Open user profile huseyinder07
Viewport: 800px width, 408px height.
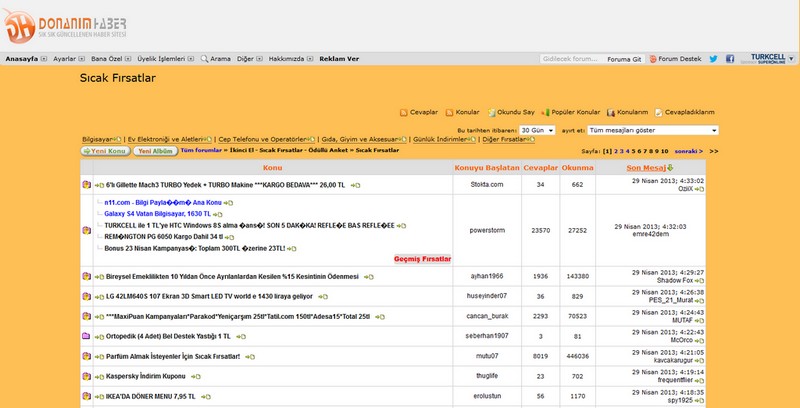(x=487, y=296)
